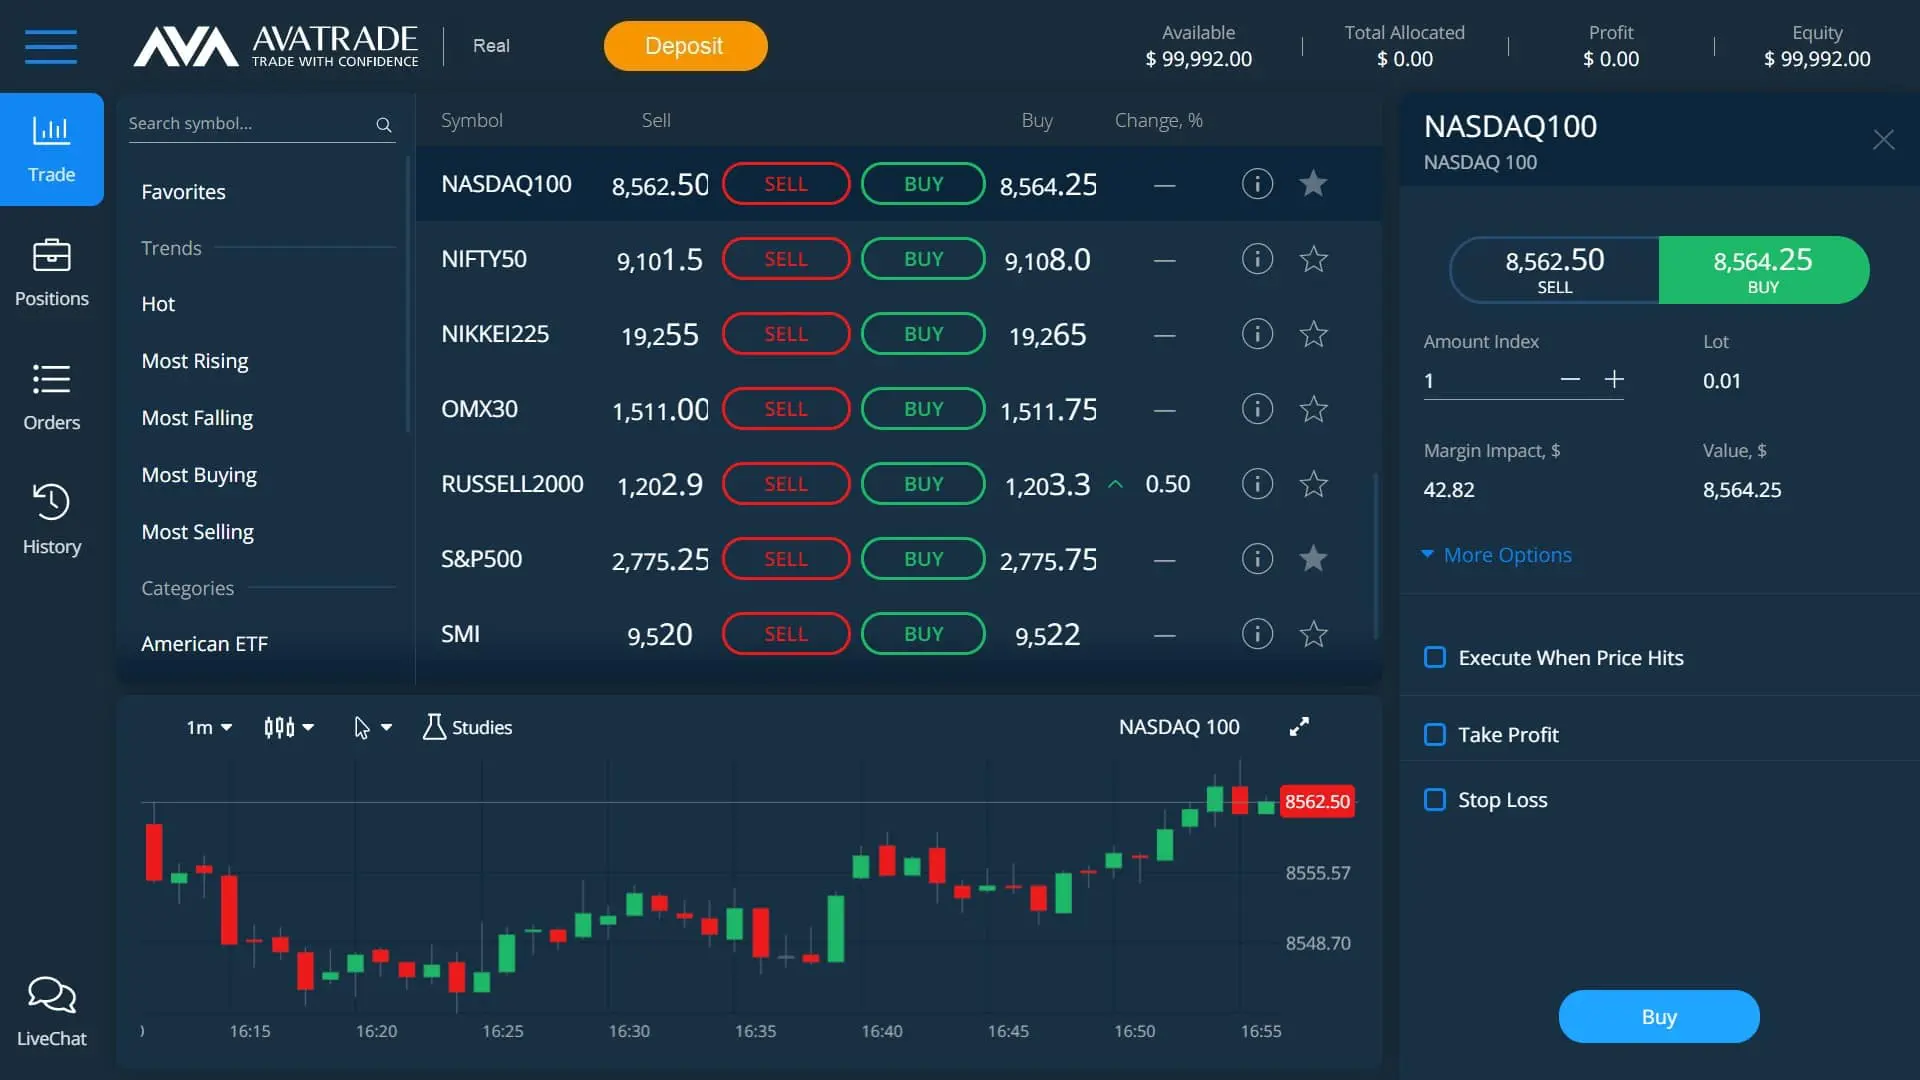This screenshot has height=1080, width=1920.
Task: Select Favorites in the symbol list
Action: point(183,192)
